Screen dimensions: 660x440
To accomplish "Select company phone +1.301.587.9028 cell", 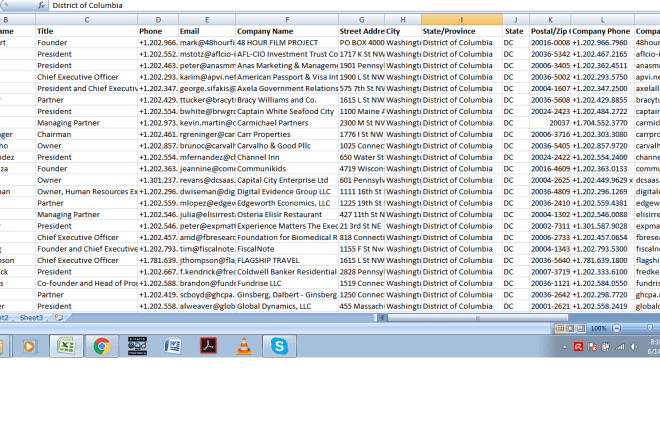I will click(x=602, y=226).
